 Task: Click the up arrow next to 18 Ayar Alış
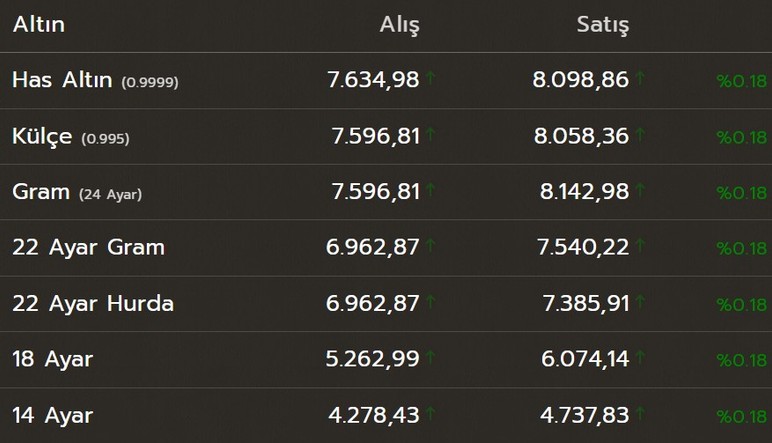tap(430, 357)
